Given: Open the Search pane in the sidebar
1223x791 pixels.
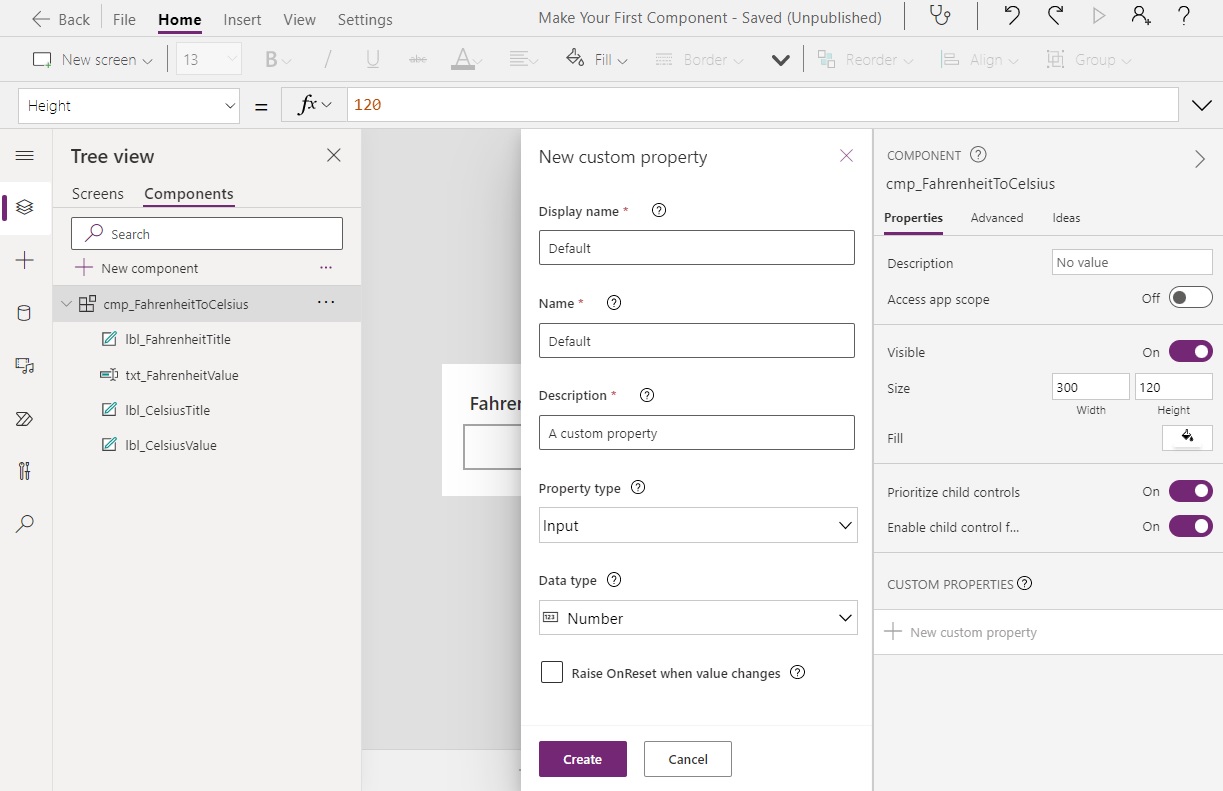Looking at the screenshot, I should click(x=26, y=523).
